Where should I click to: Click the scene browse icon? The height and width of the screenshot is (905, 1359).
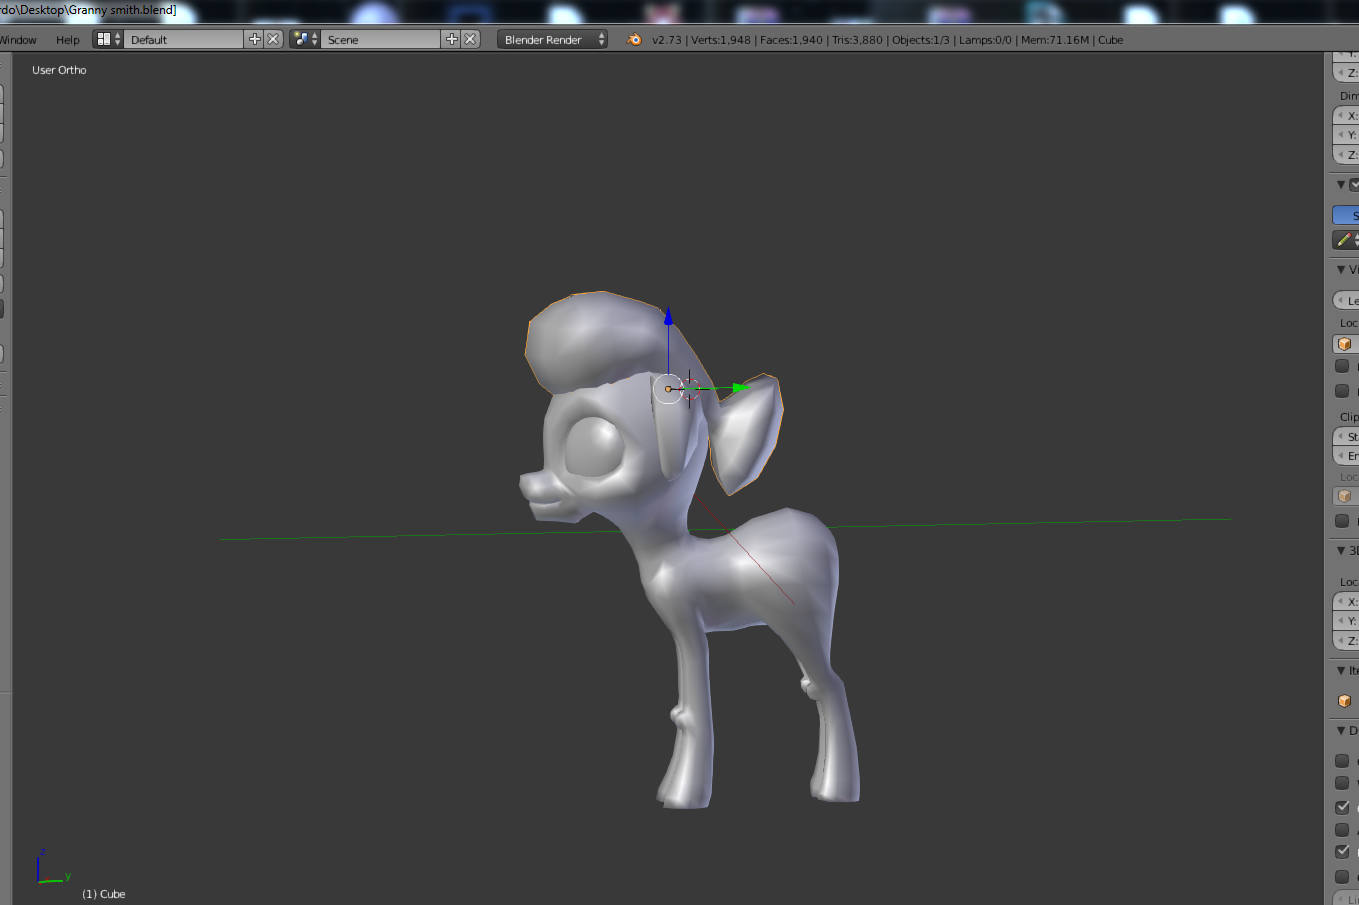pyautogui.click(x=305, y=39)
